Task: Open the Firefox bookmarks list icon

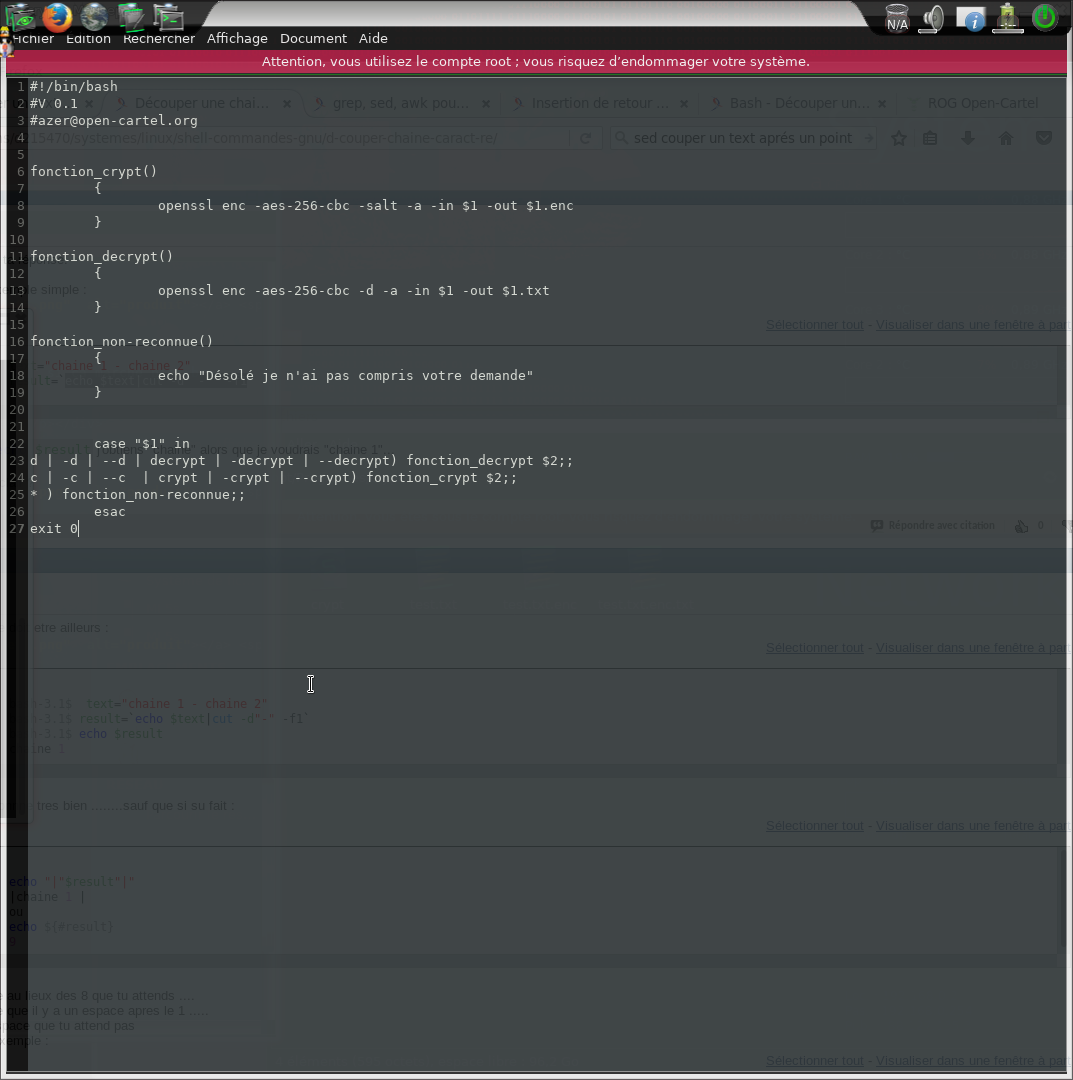Action: click(930, 138)
